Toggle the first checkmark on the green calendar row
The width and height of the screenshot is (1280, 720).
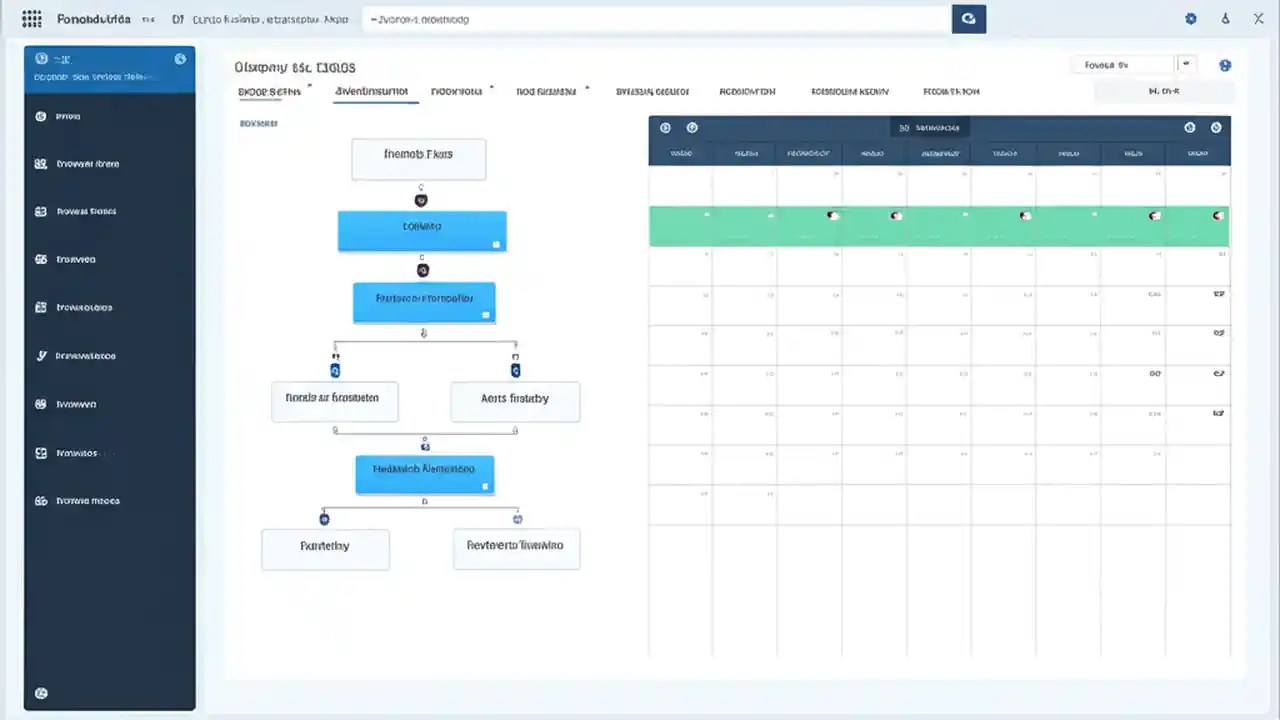coord(707,215)
